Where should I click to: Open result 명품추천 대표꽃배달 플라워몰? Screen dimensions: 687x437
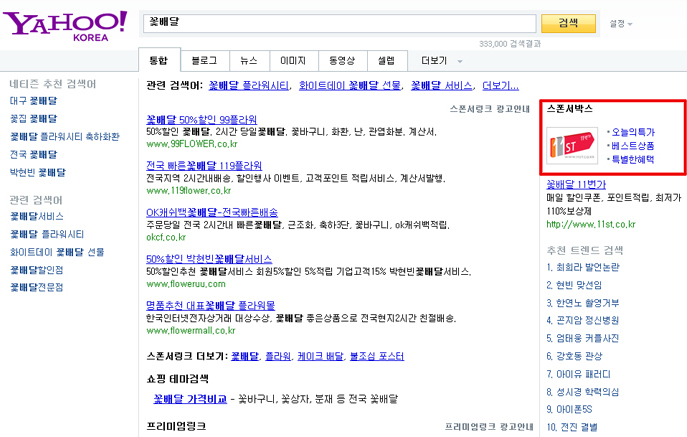click(210, 306)
